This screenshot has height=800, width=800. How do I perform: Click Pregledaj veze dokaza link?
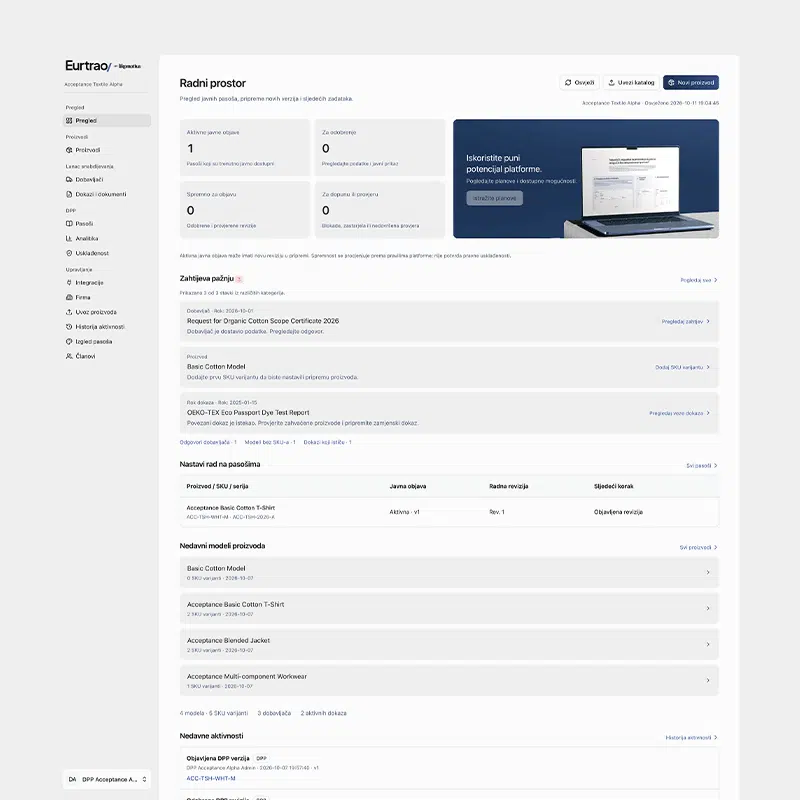(x=679, y=413)
